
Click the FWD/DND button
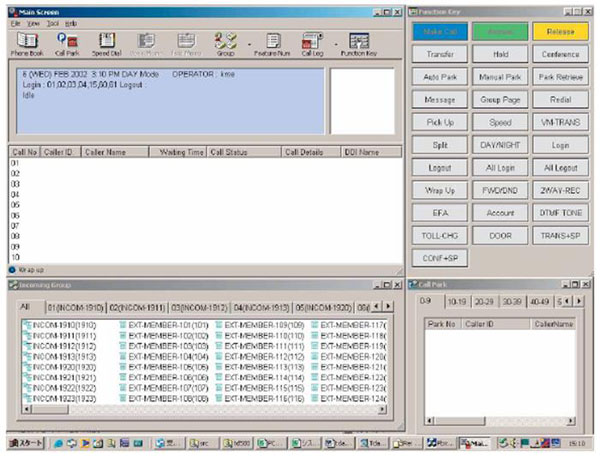pos(500,190)
